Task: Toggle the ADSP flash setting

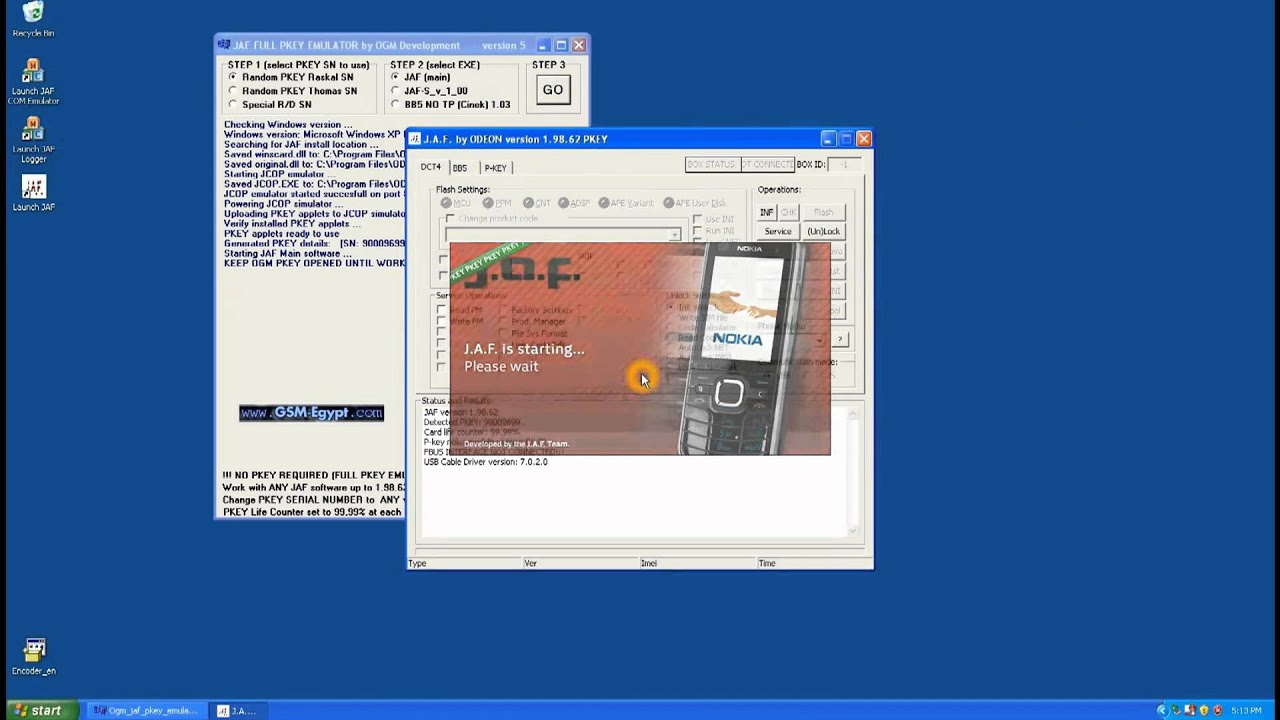Action: [564, 203]
